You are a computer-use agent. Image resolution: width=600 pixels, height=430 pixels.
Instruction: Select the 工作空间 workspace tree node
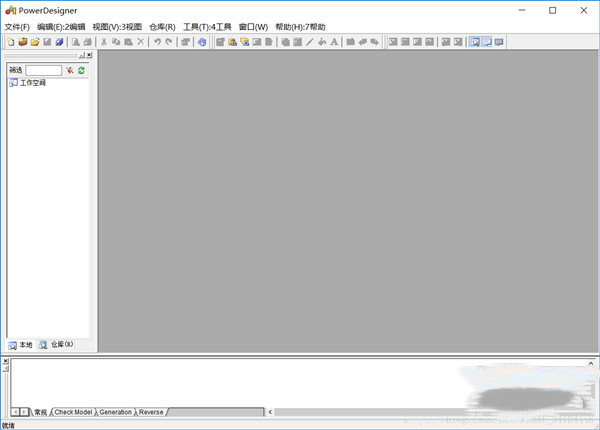pyautogui.click(x=28, y=83)
